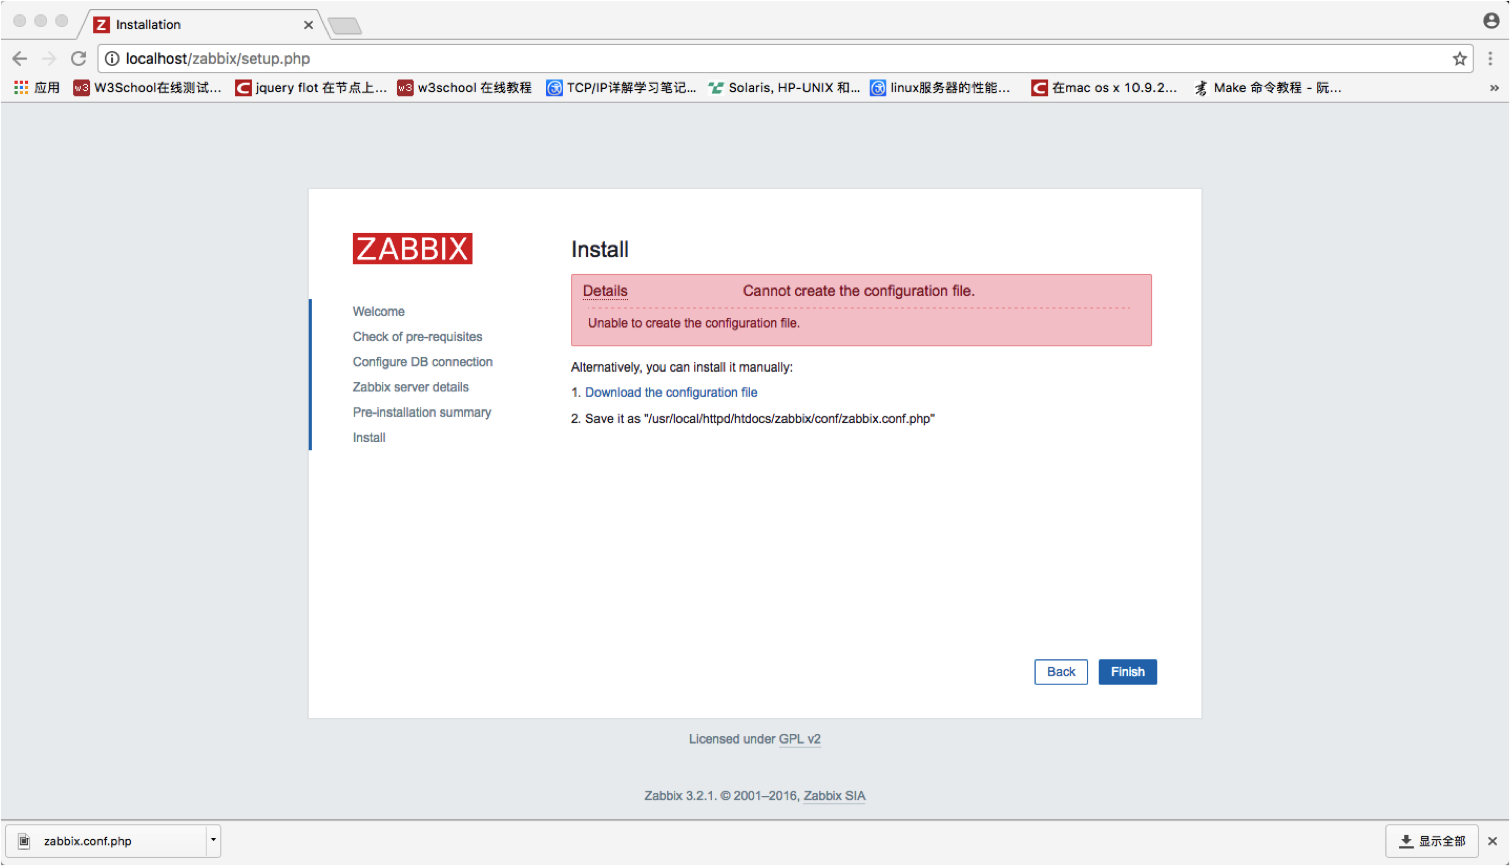Click the Finish button
The width and height of the screenshot is (1510, 866).
pyautogui.click(x=1127, y=672)
